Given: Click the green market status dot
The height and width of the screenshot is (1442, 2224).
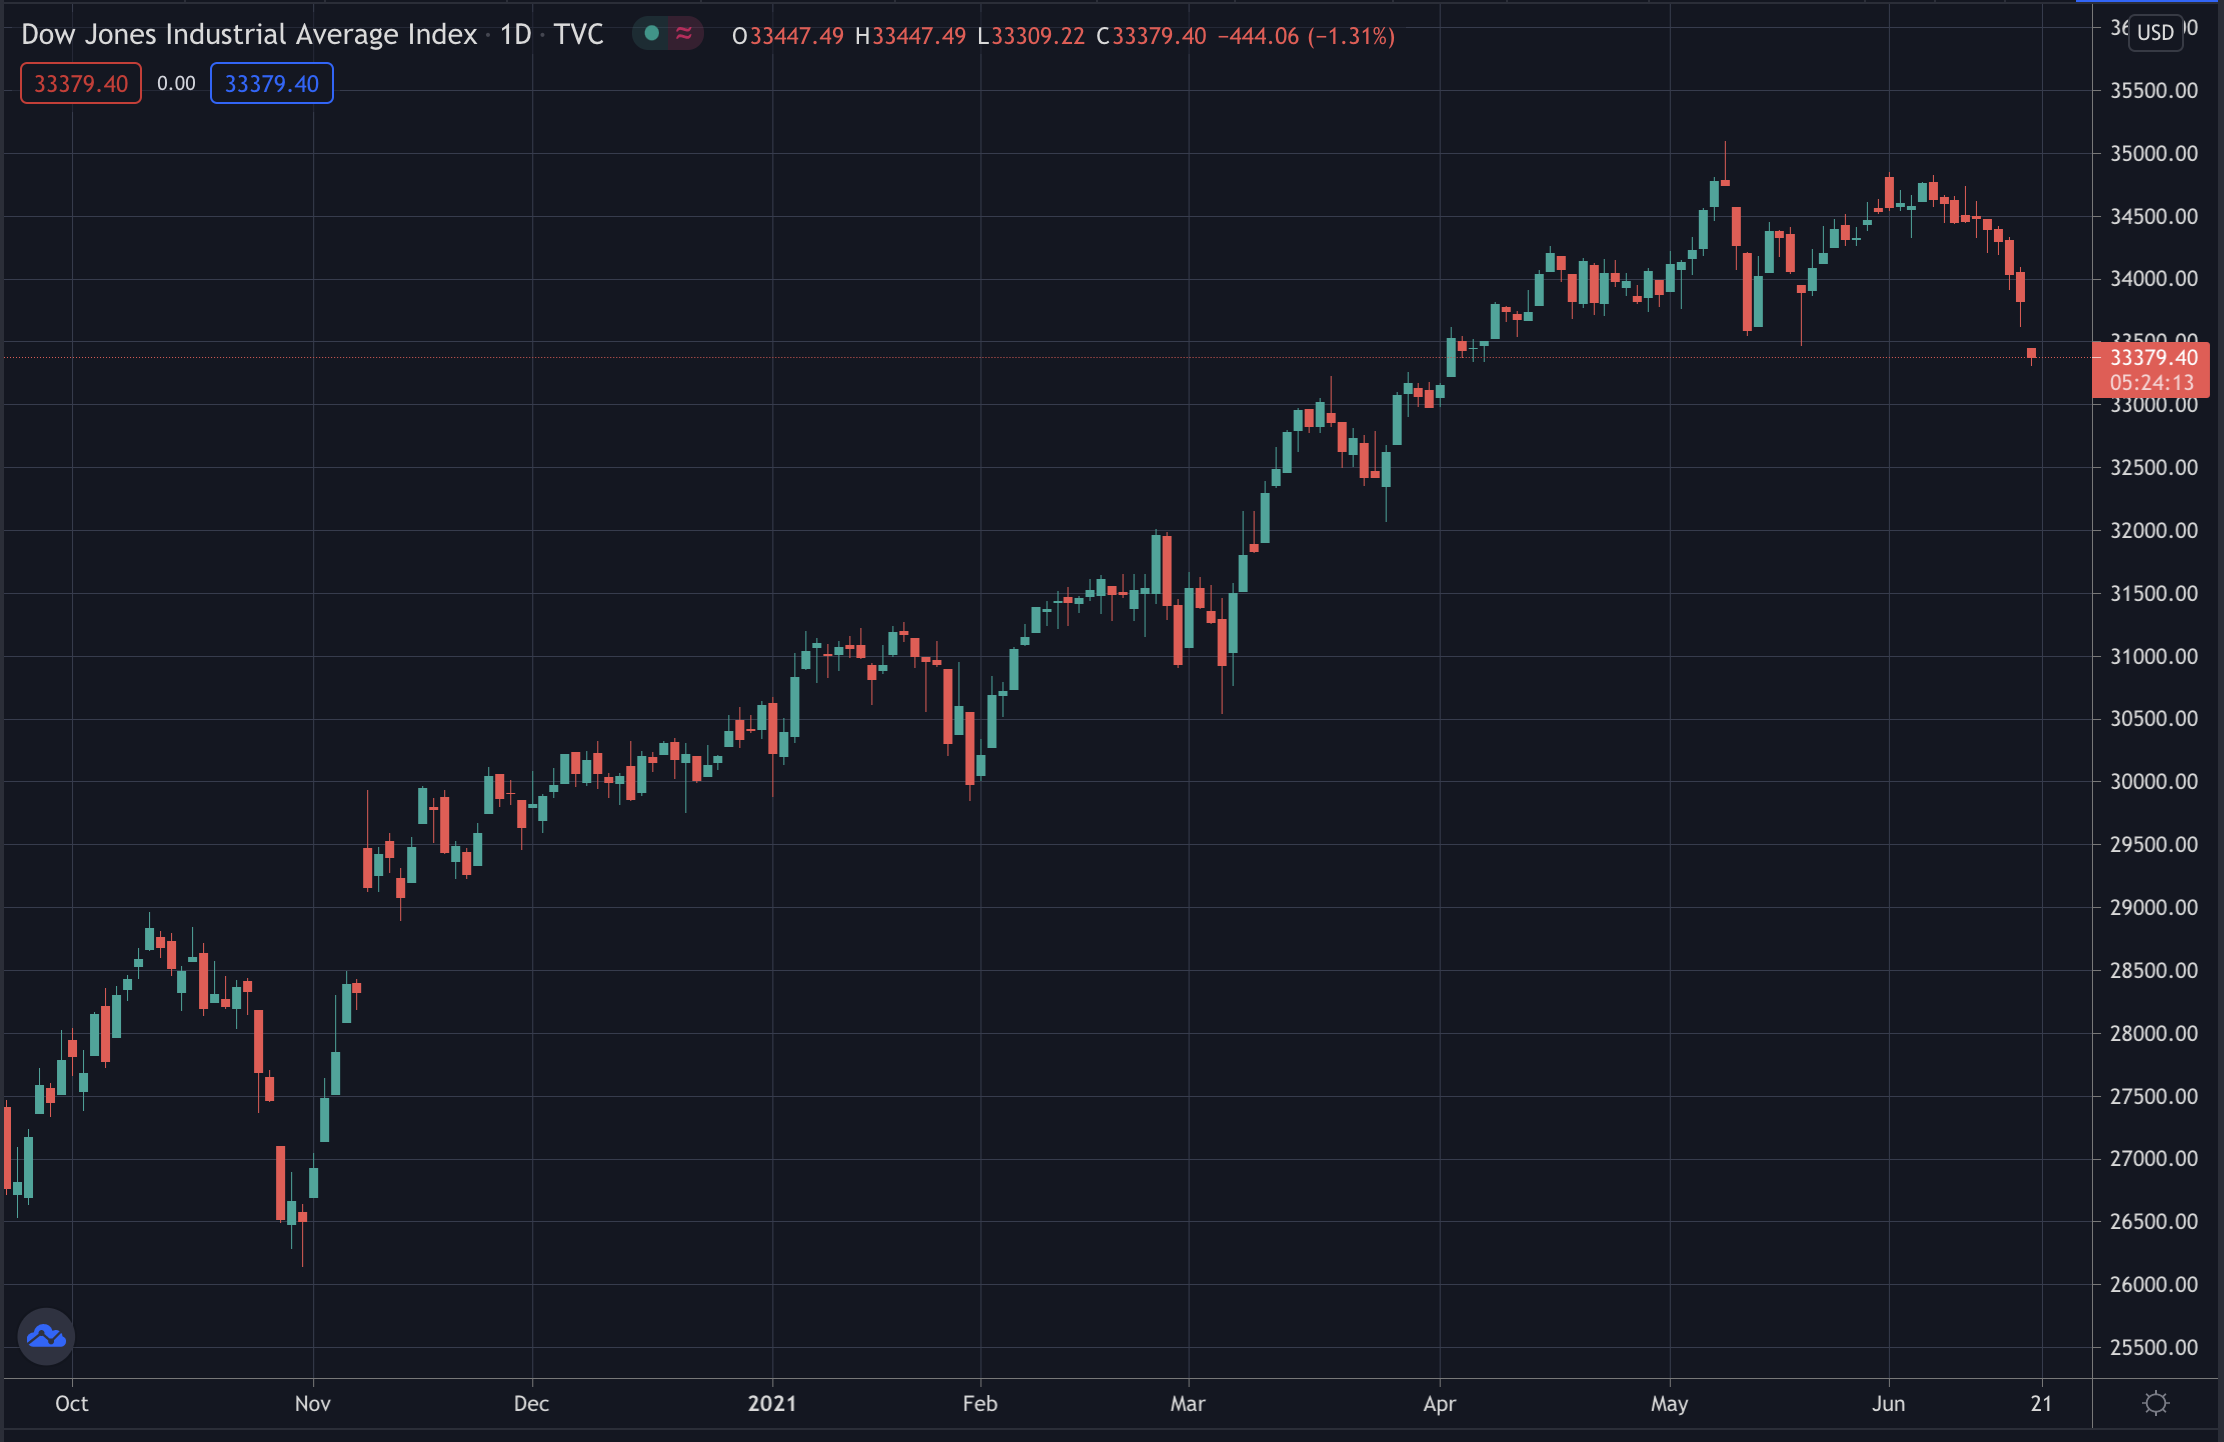Looking at the screenshot, I should pyautogui.click(x=652, y=34).
